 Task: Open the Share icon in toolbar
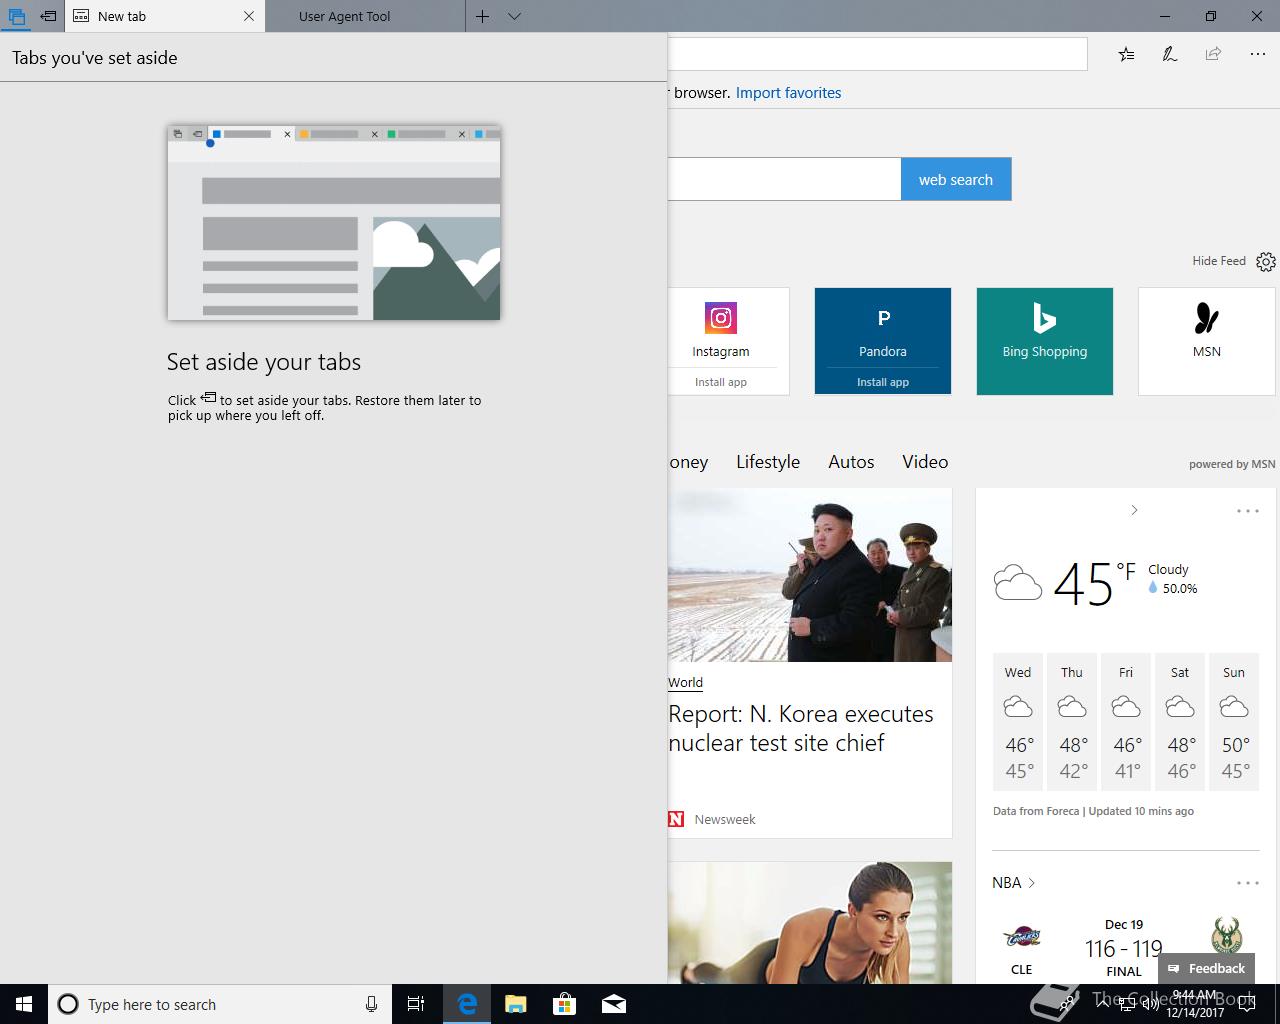pyautogui.click(x=1213, y=54)
